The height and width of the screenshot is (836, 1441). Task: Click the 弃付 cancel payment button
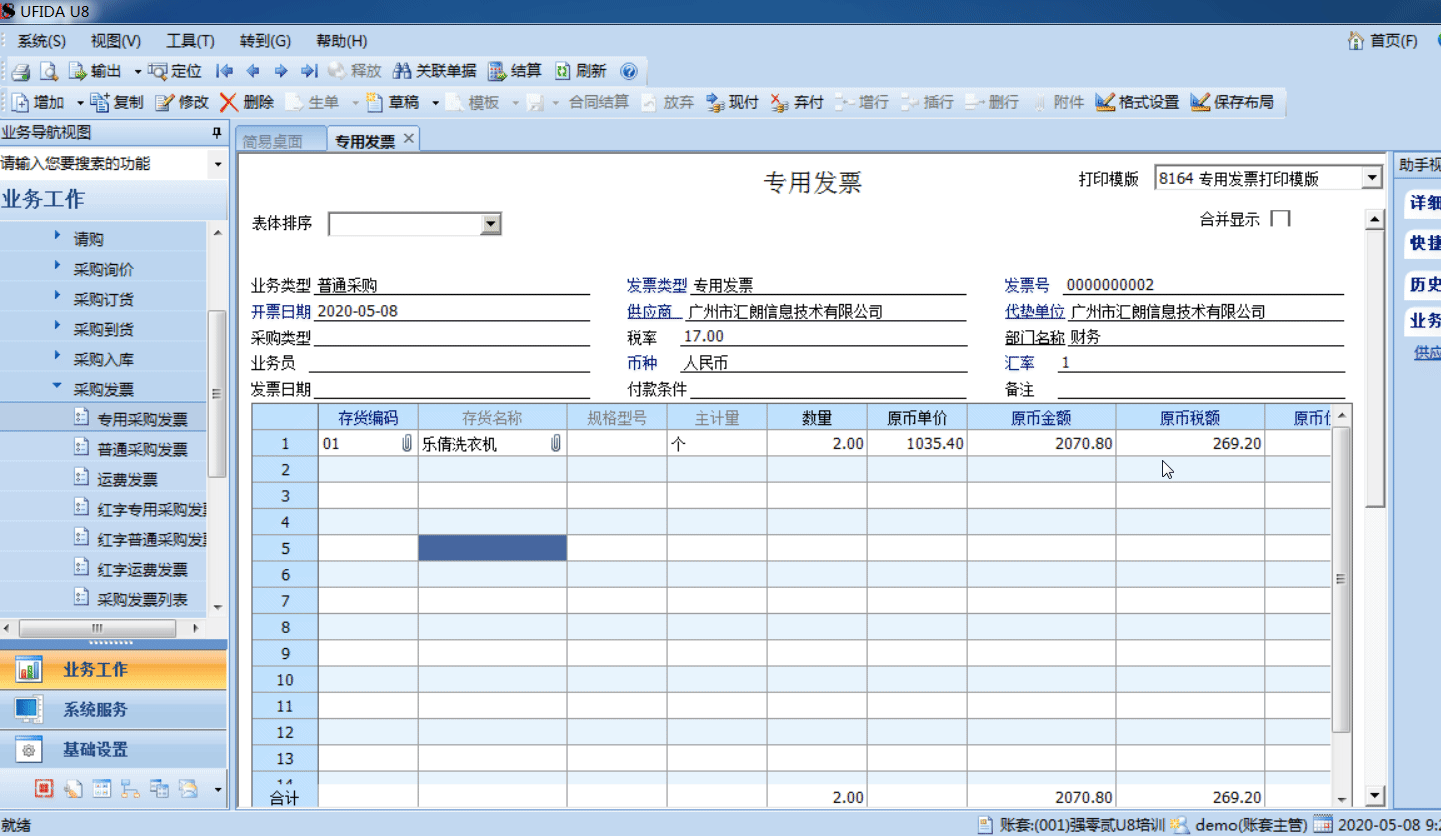point(797,102)
